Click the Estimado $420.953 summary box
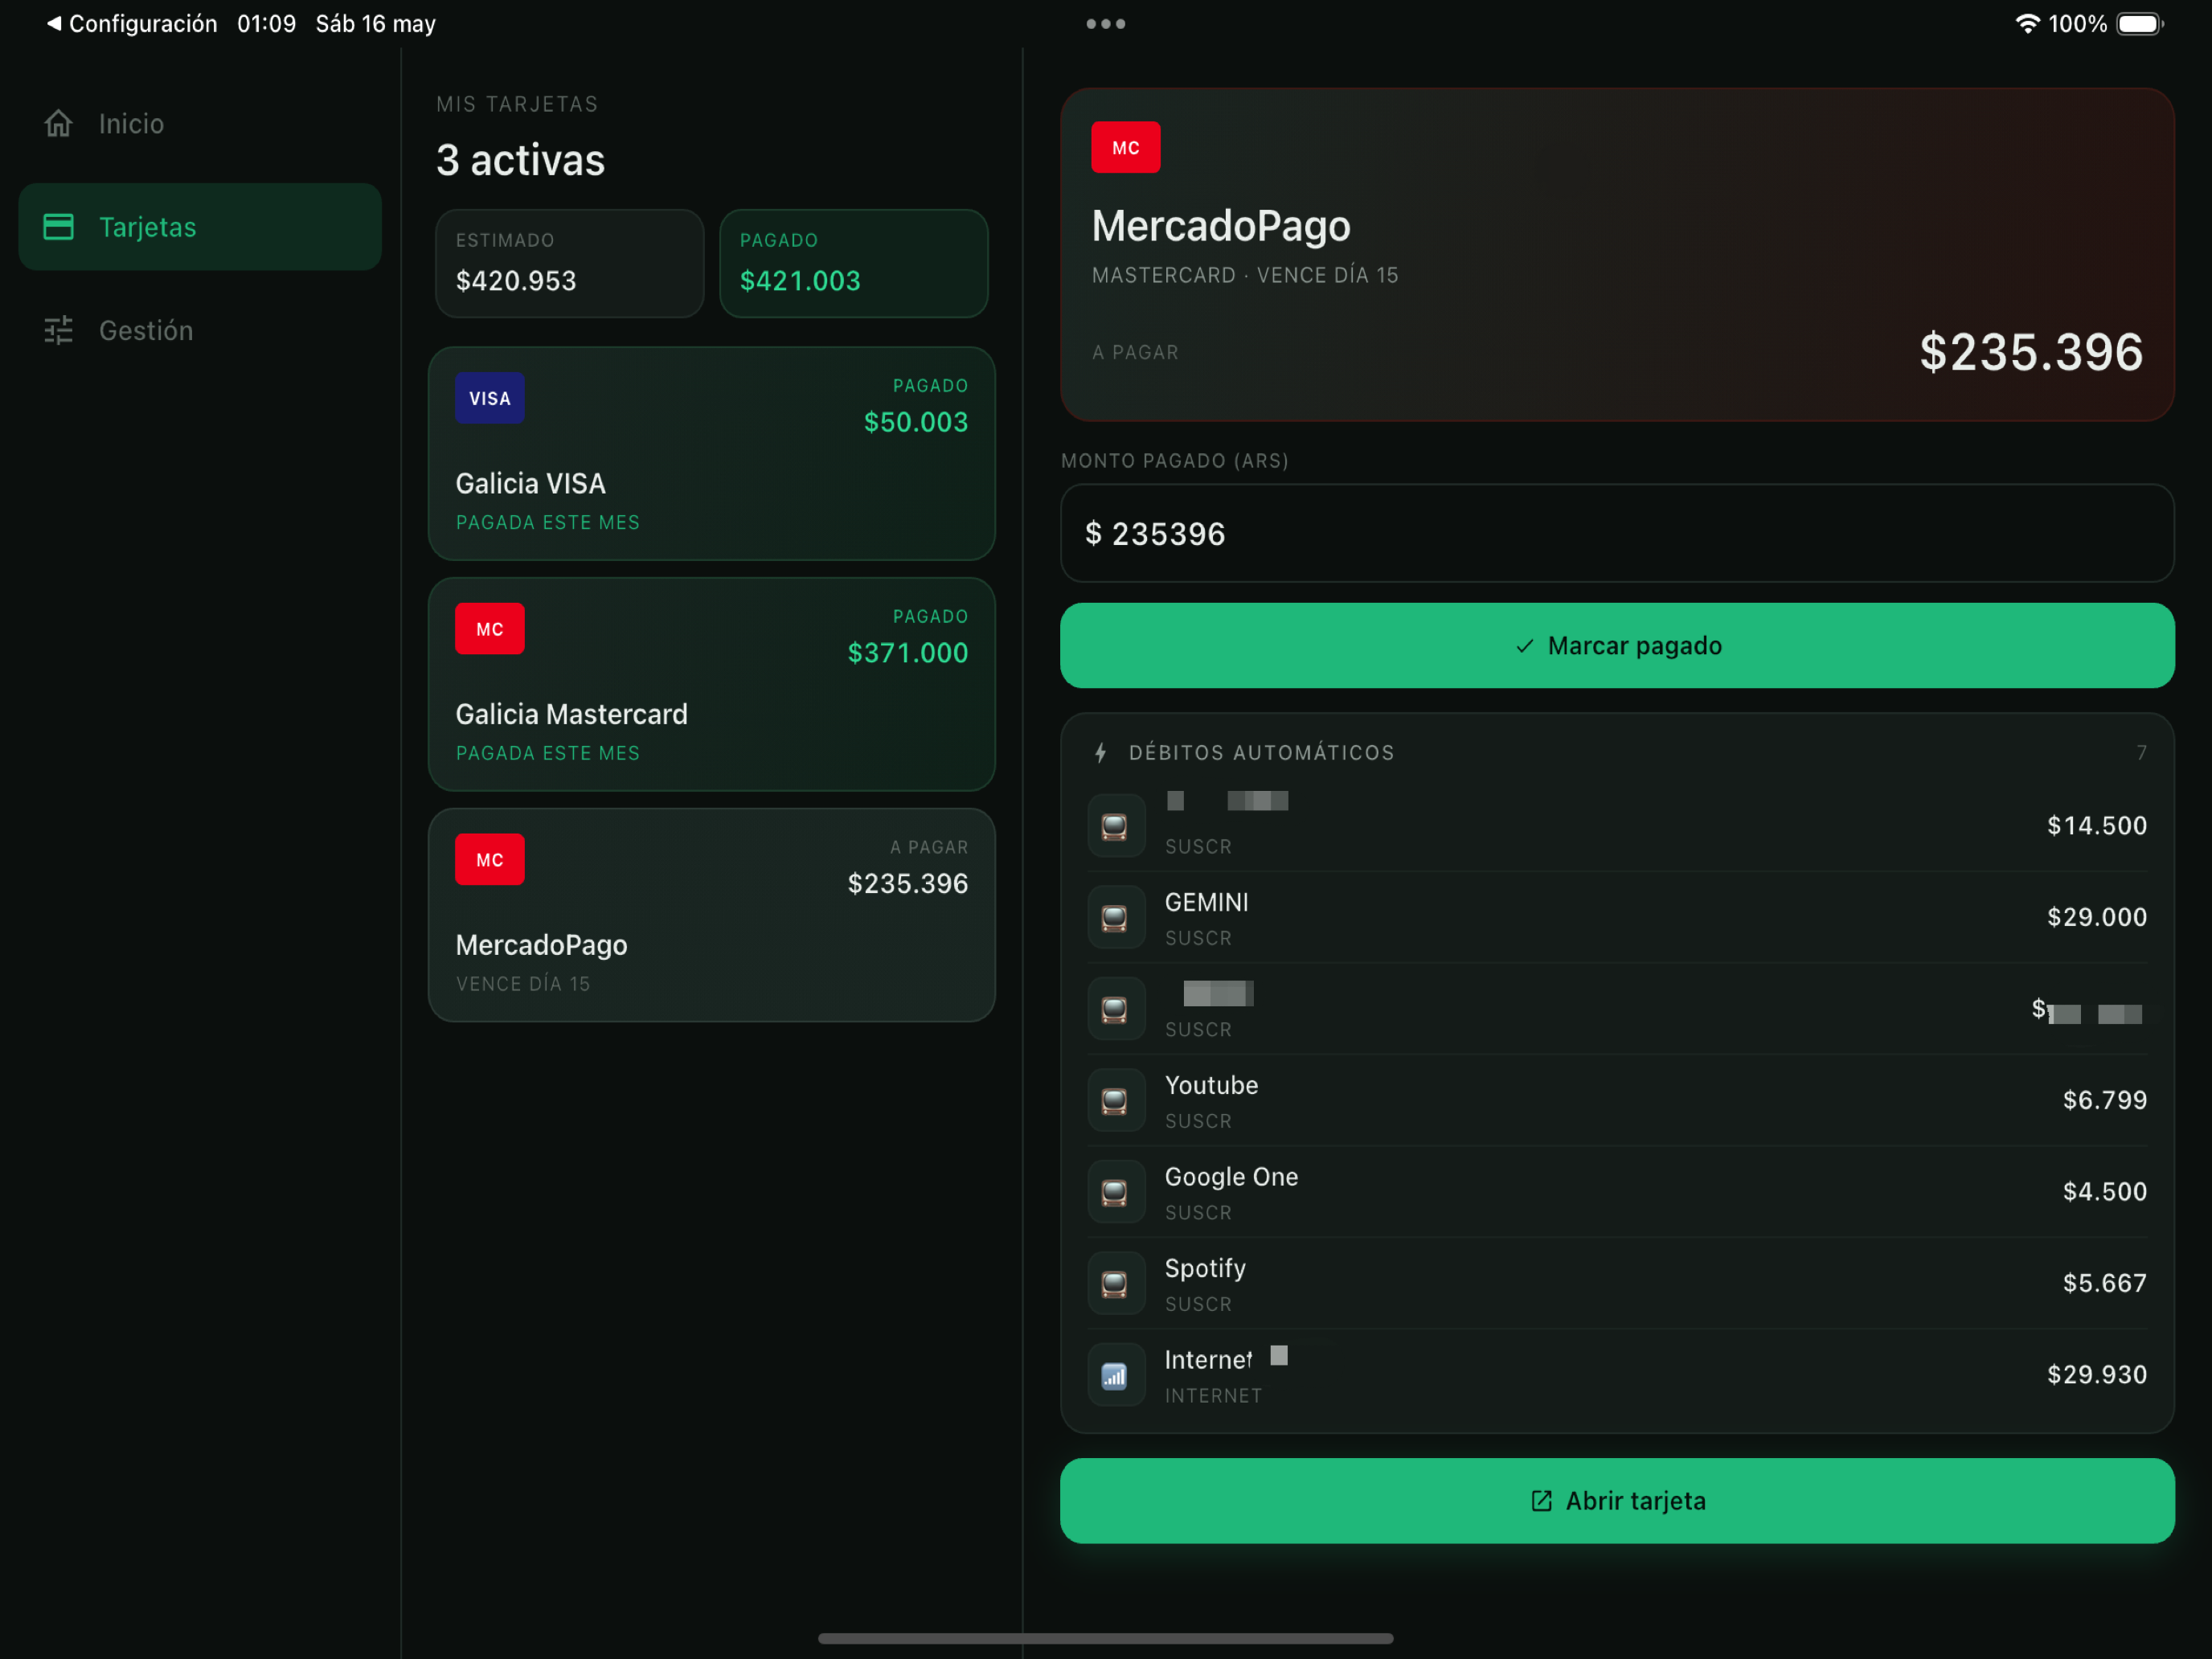Image resolution: width=2212 pixels, height=1659 pixels. 569,263
